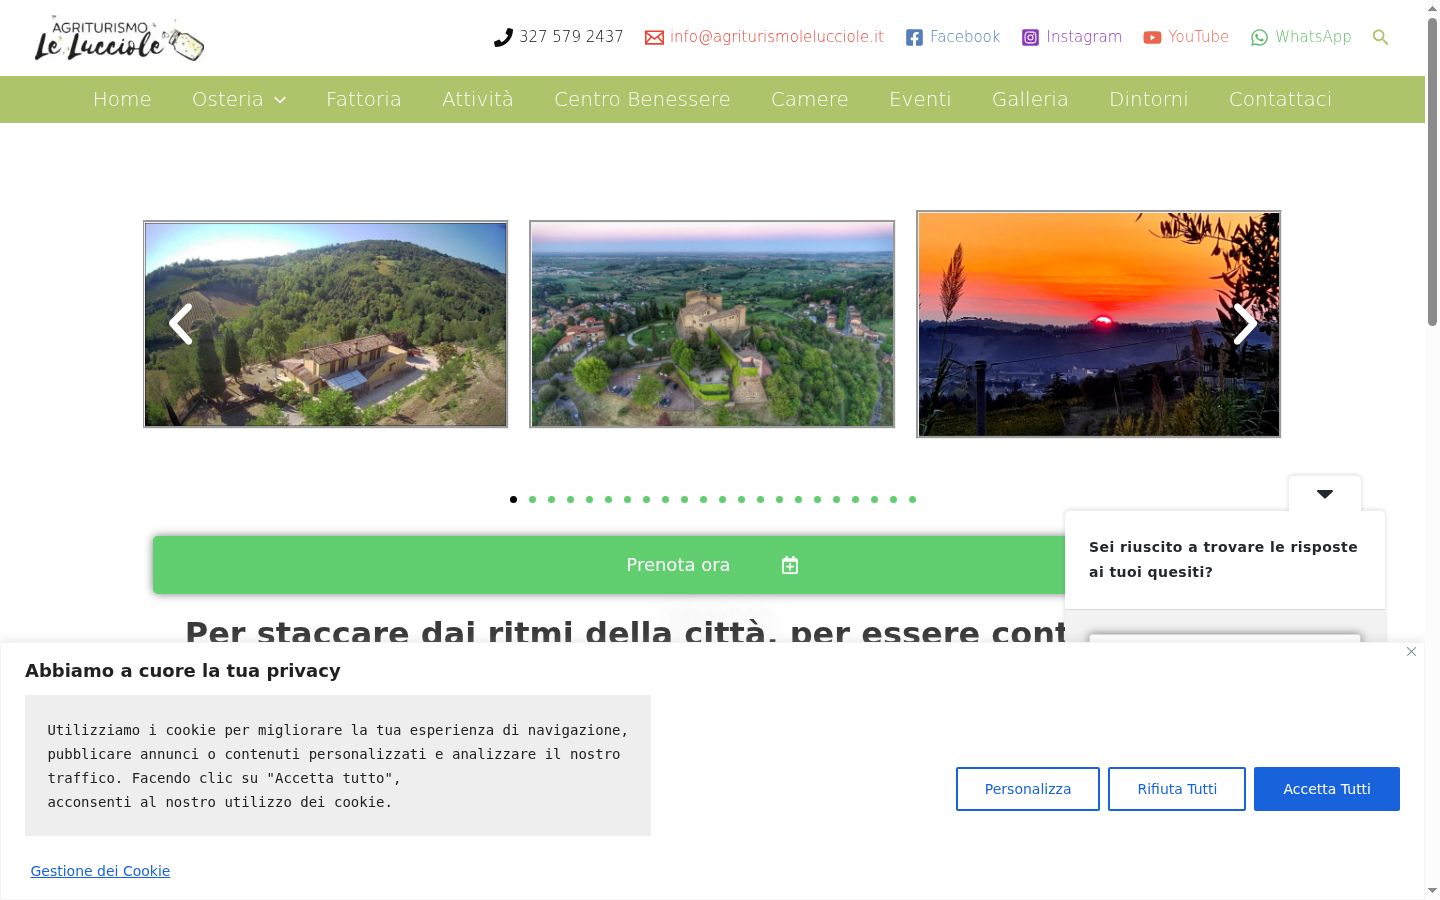Close the cookie privacy banner

click(x=1411, y=652)
